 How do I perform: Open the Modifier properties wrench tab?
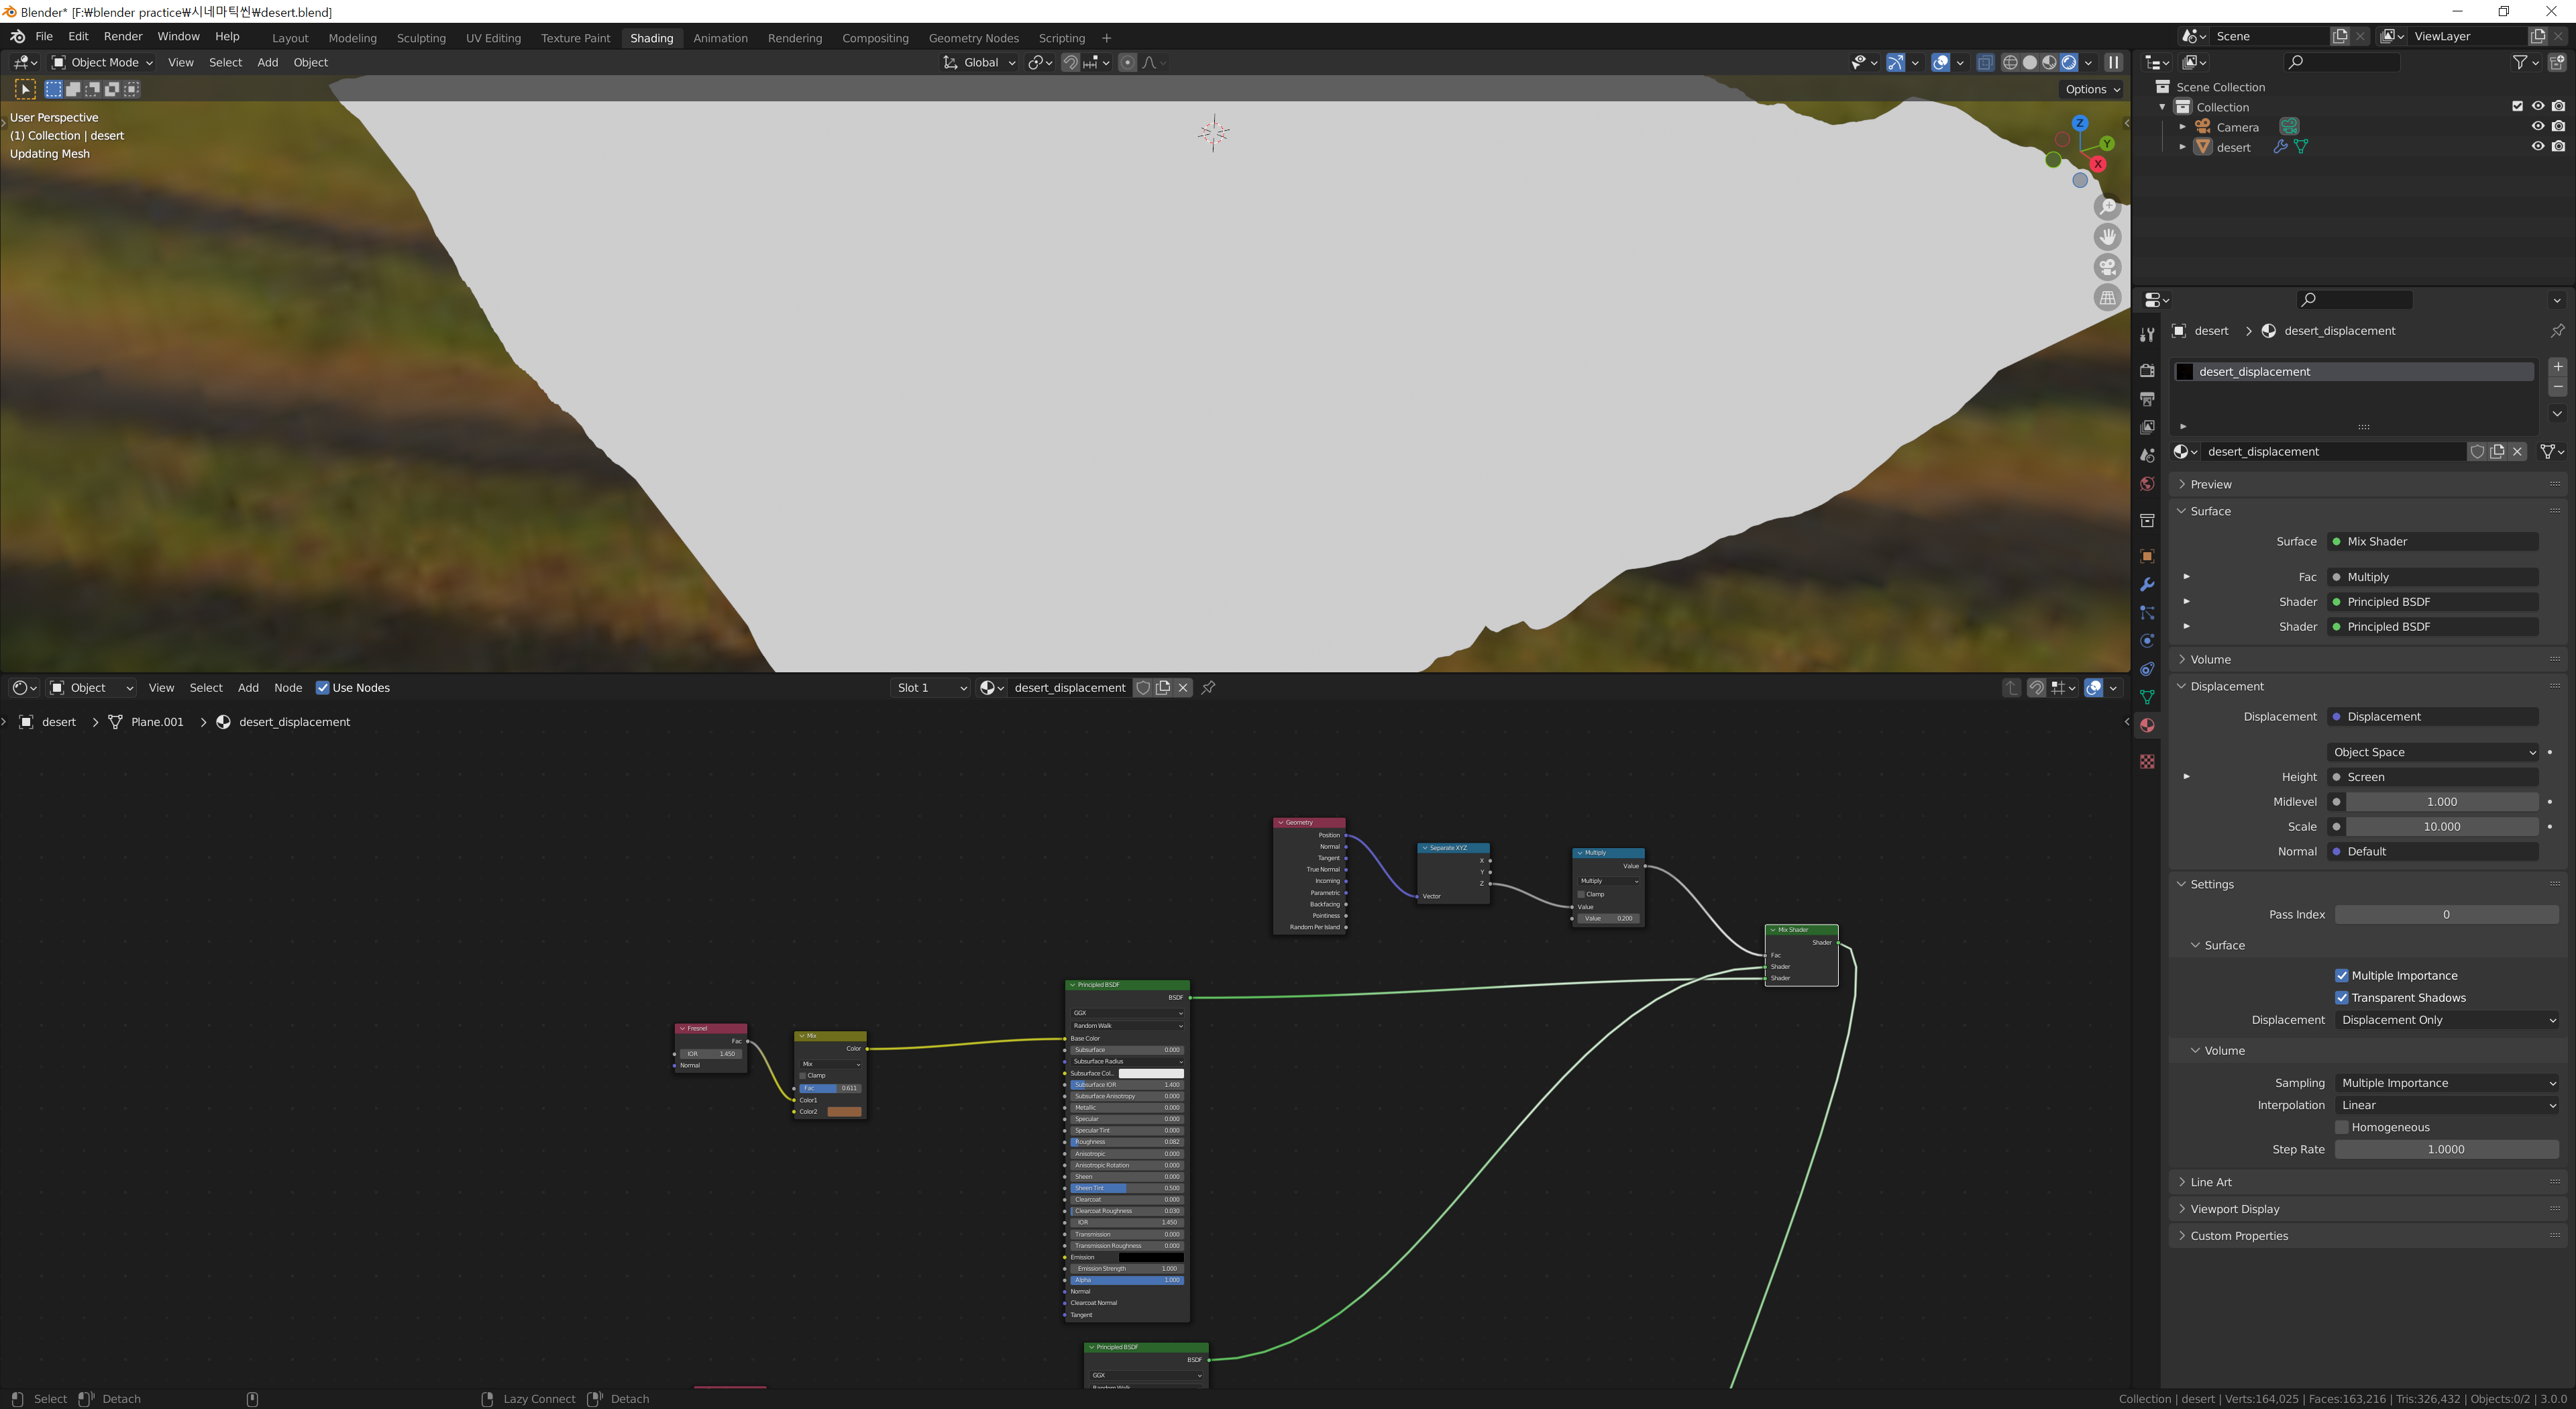2146,585
